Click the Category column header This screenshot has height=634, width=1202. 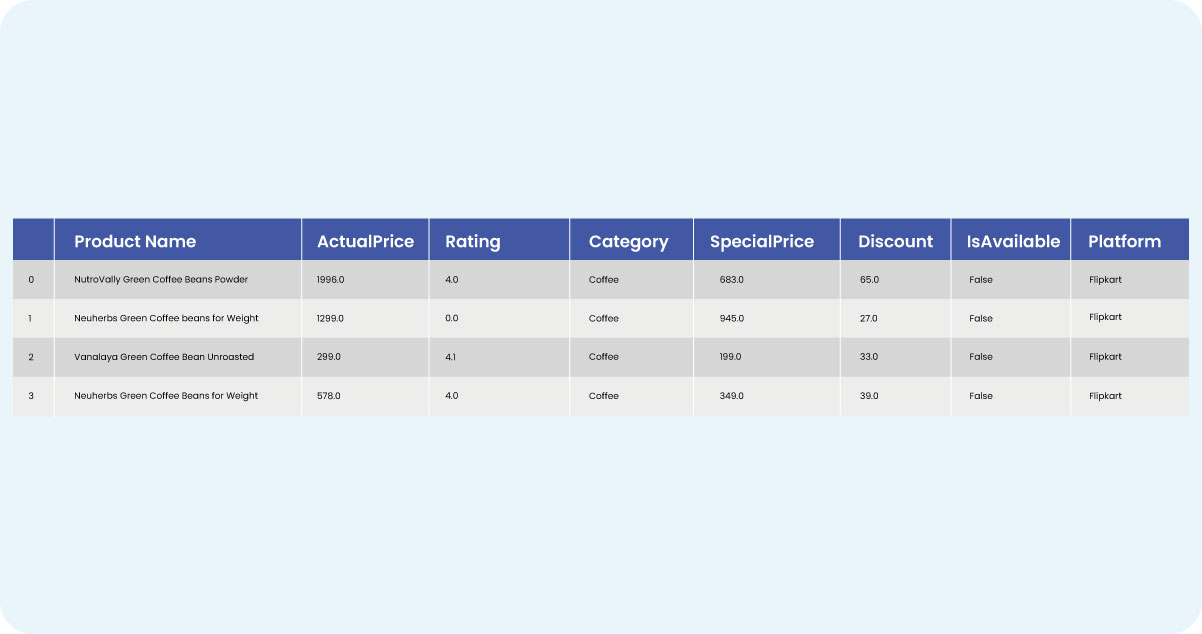[628, 241]
